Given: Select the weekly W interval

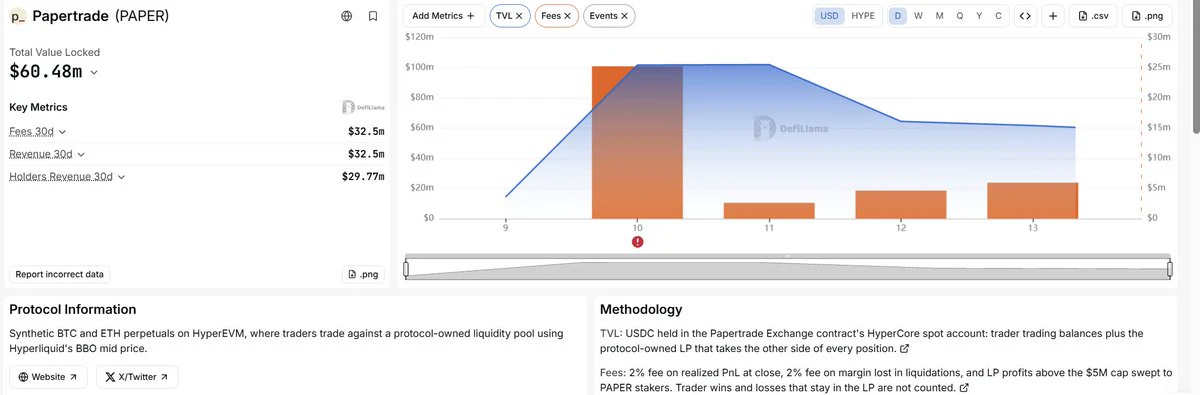Looking at the screenshot, I should pyautogui.click(x=919, y=16).
